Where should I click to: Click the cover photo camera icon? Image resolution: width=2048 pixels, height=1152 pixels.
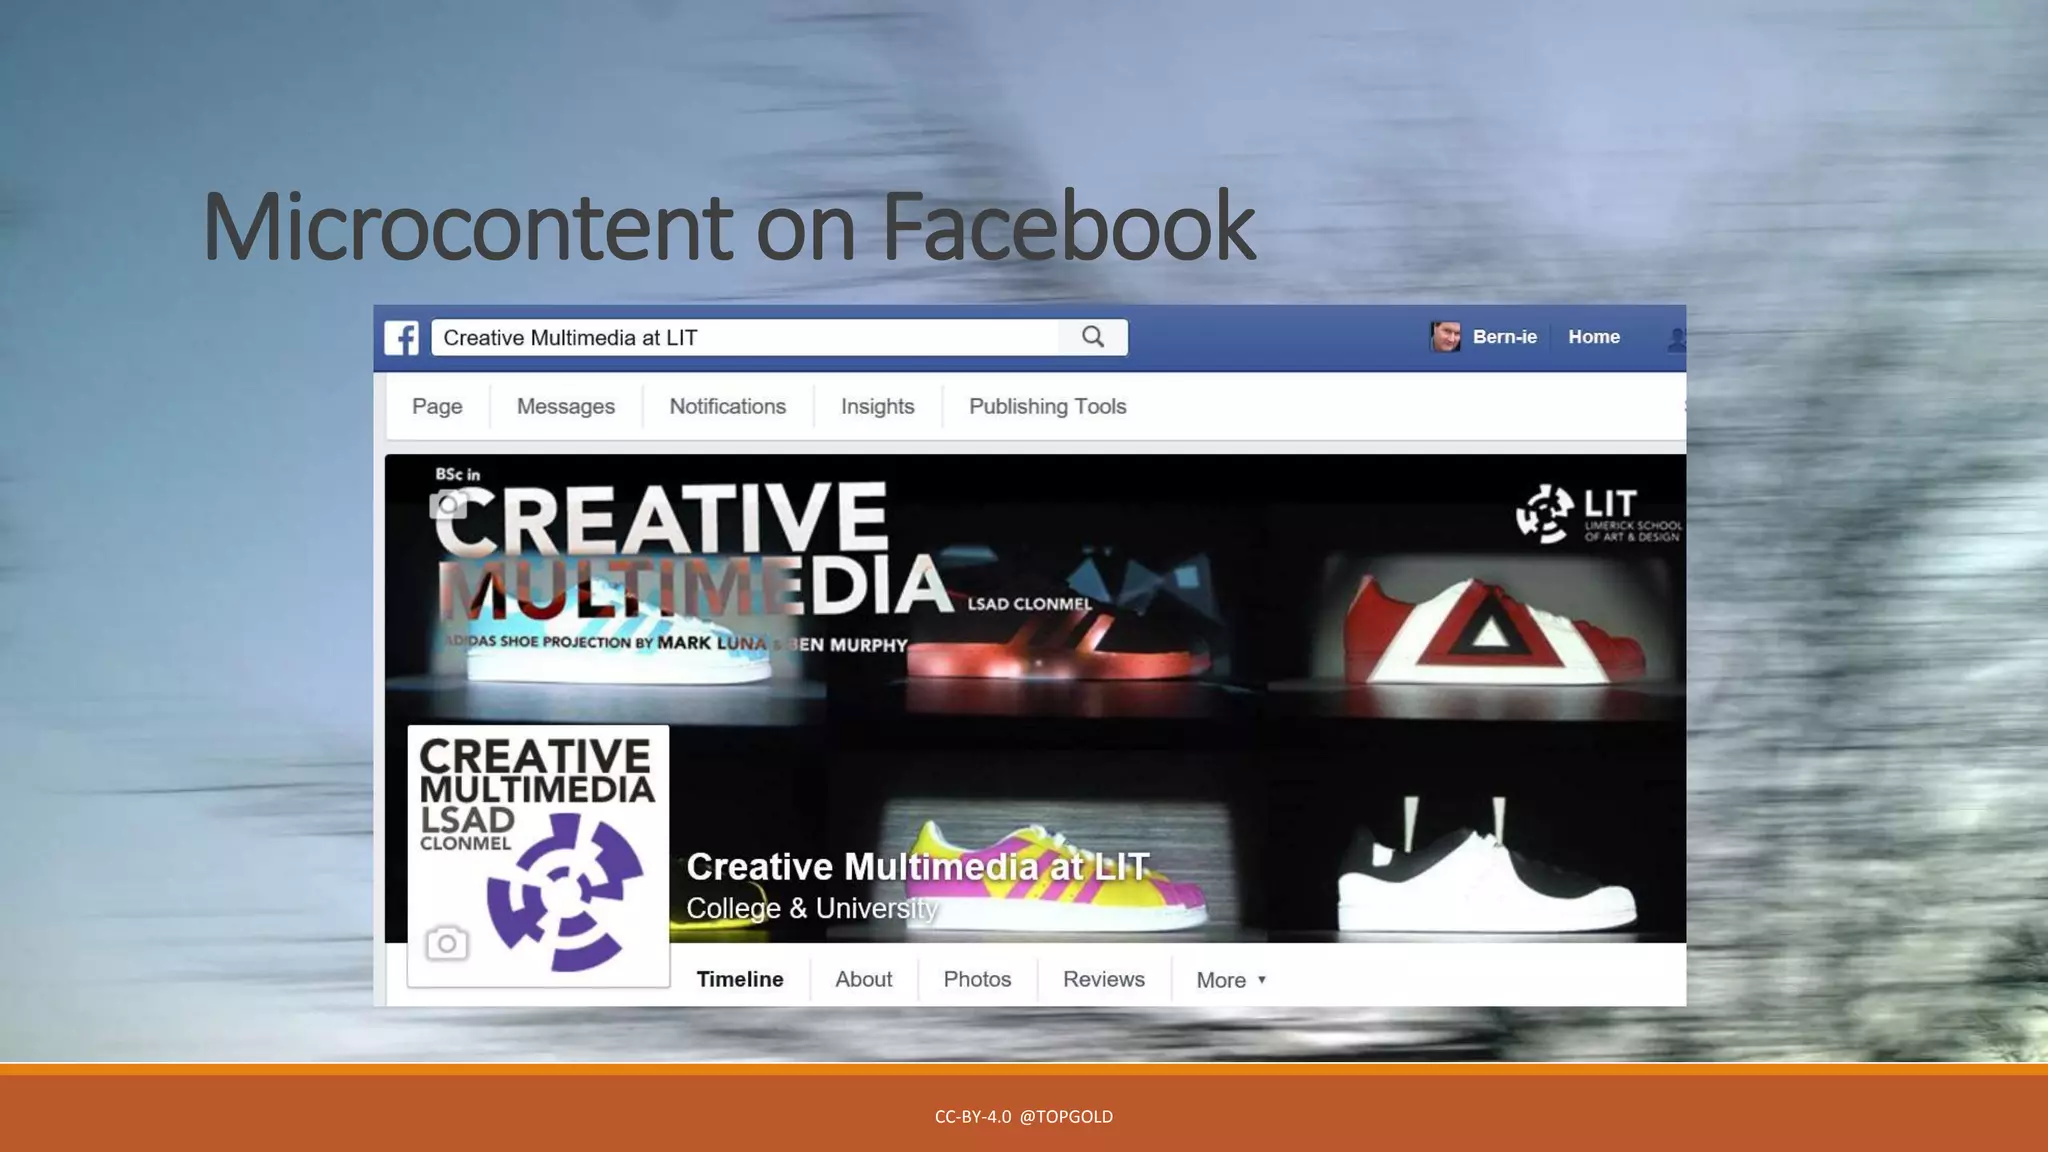point(448,503)
